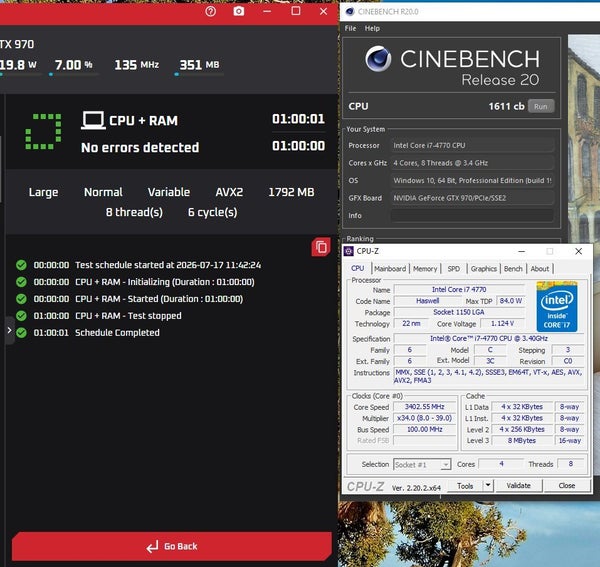Click the Run button next to CPU score
This screenshot has height=567, width=600.
541,106
